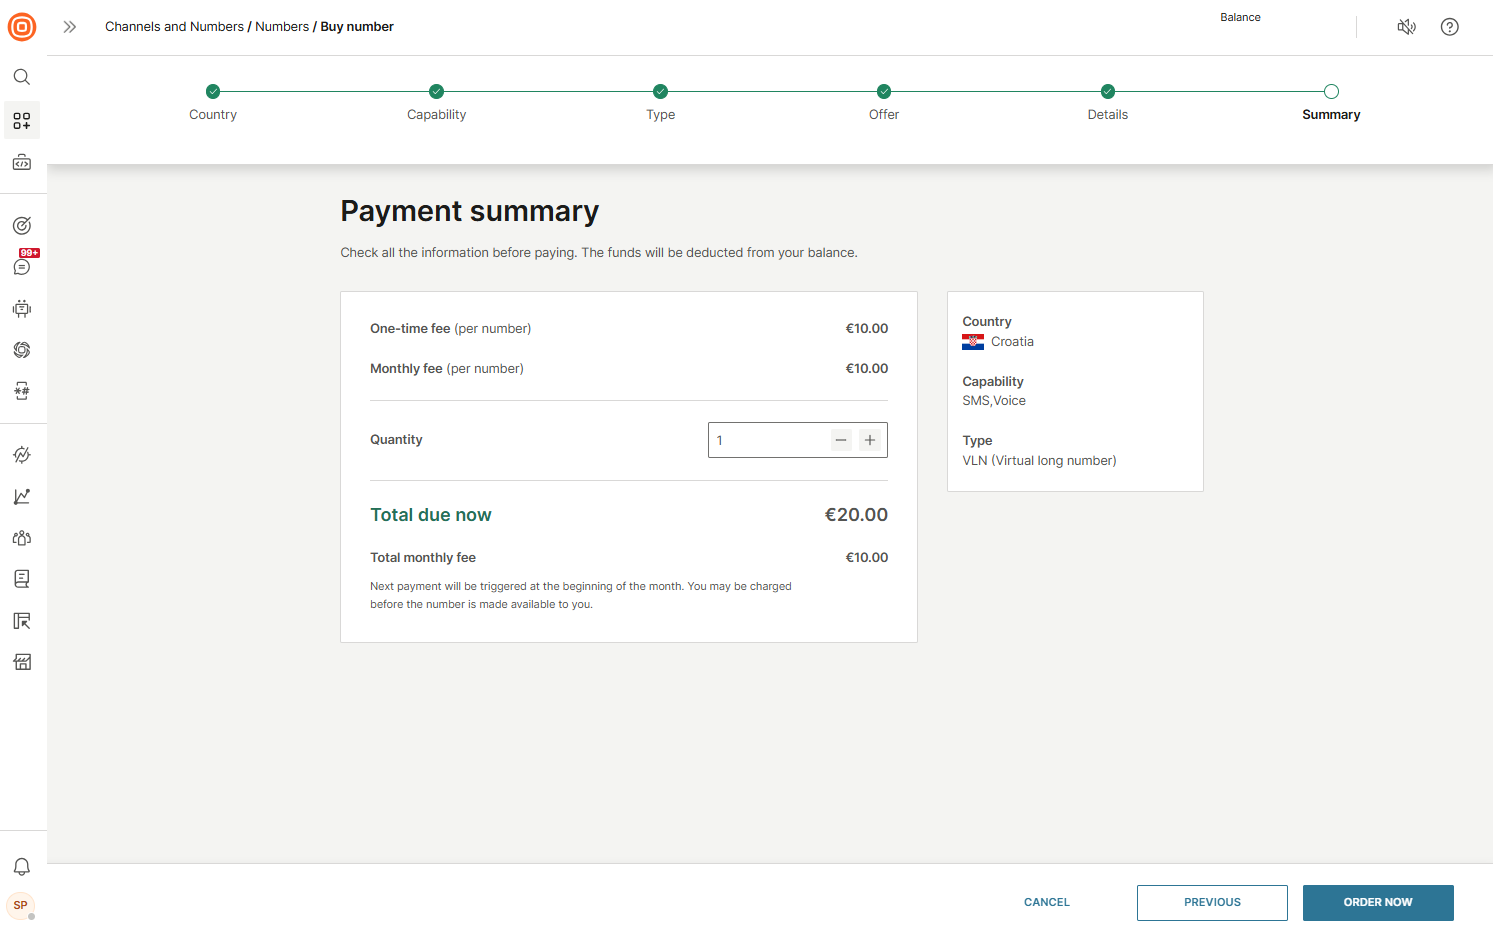Open Numbers in the breadcrumb
Screen dimensions: 1493x940
tap(282, 27)
